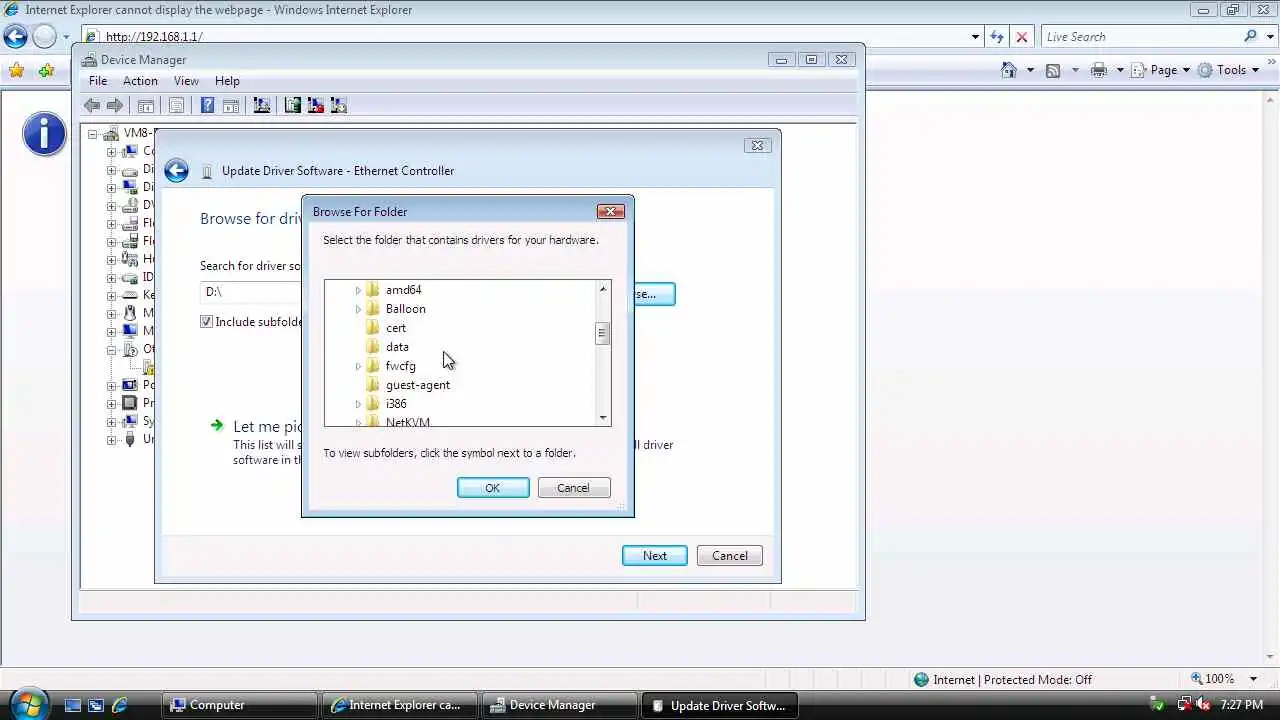Collapse VM8 root node in Device Manager
The height and width of the screenshot is (720, 1280).
[93, 134]
